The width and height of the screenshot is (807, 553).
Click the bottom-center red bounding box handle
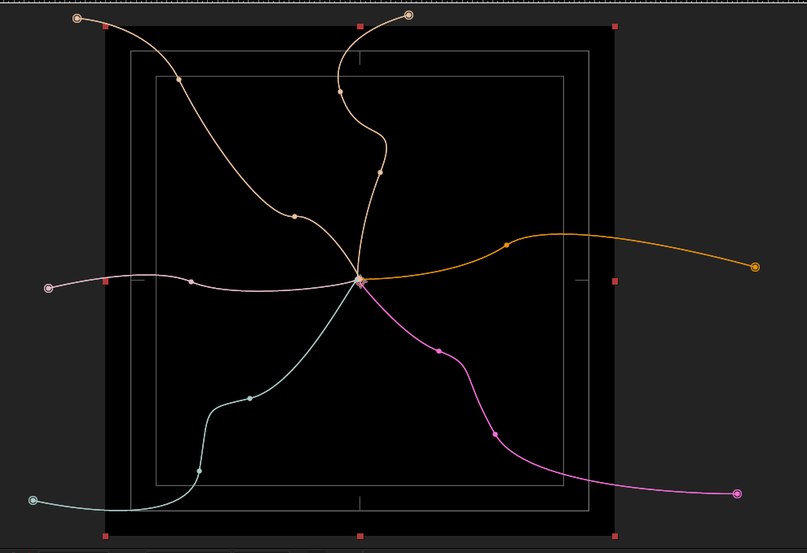360,537
